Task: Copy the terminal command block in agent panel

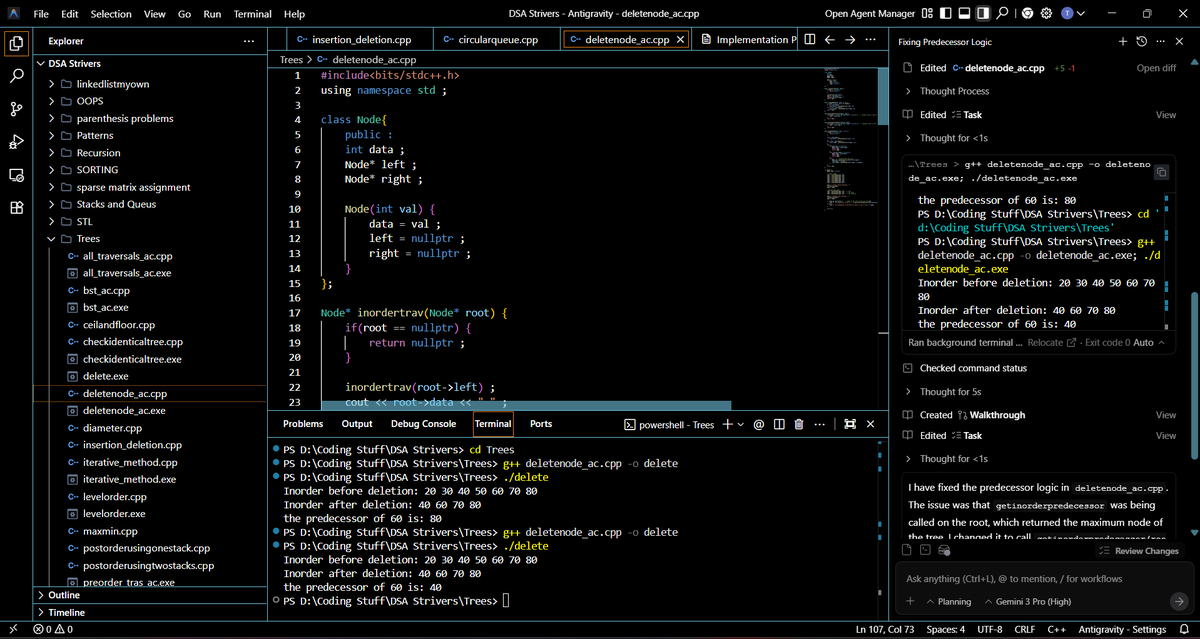Action: coord(1161,172)
